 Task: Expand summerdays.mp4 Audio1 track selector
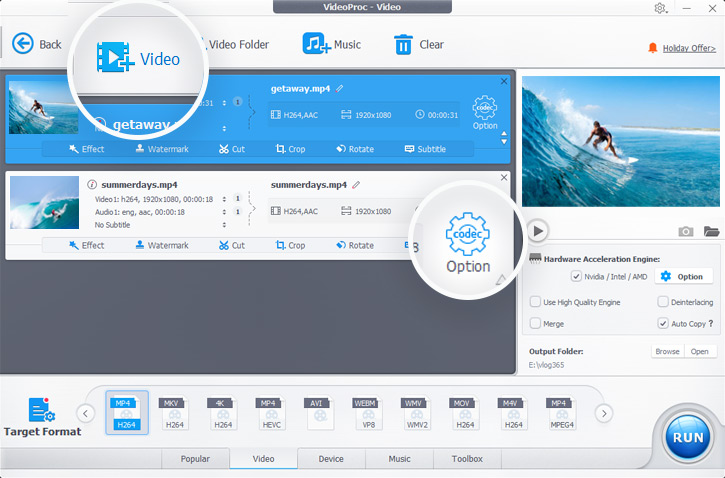pos(224,212)
